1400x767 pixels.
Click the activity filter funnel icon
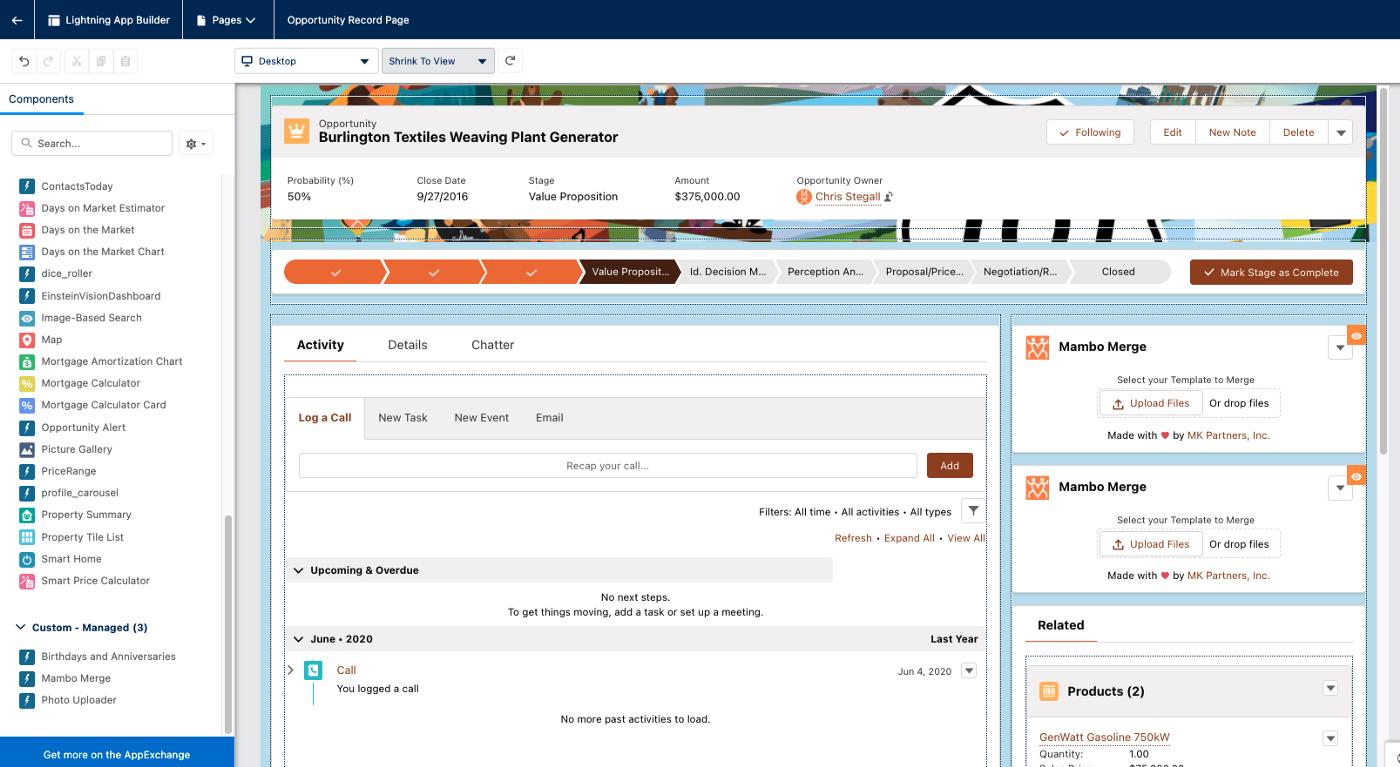[x=973, y=511]
